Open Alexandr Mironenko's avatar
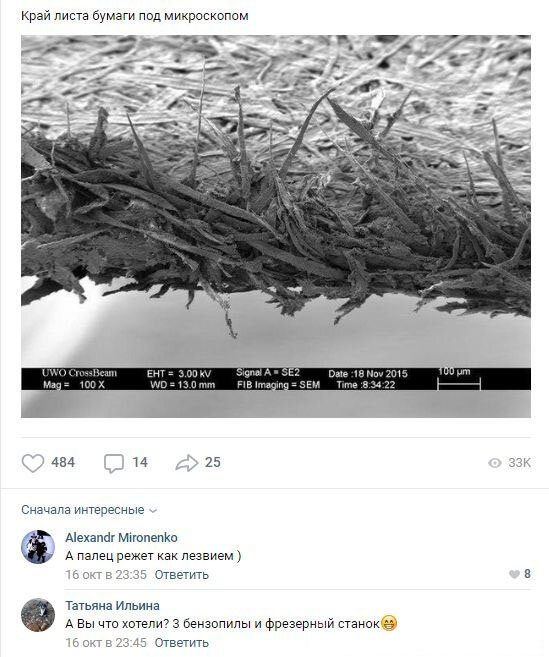Screen dimensions: 549x657 pos(38,546)
